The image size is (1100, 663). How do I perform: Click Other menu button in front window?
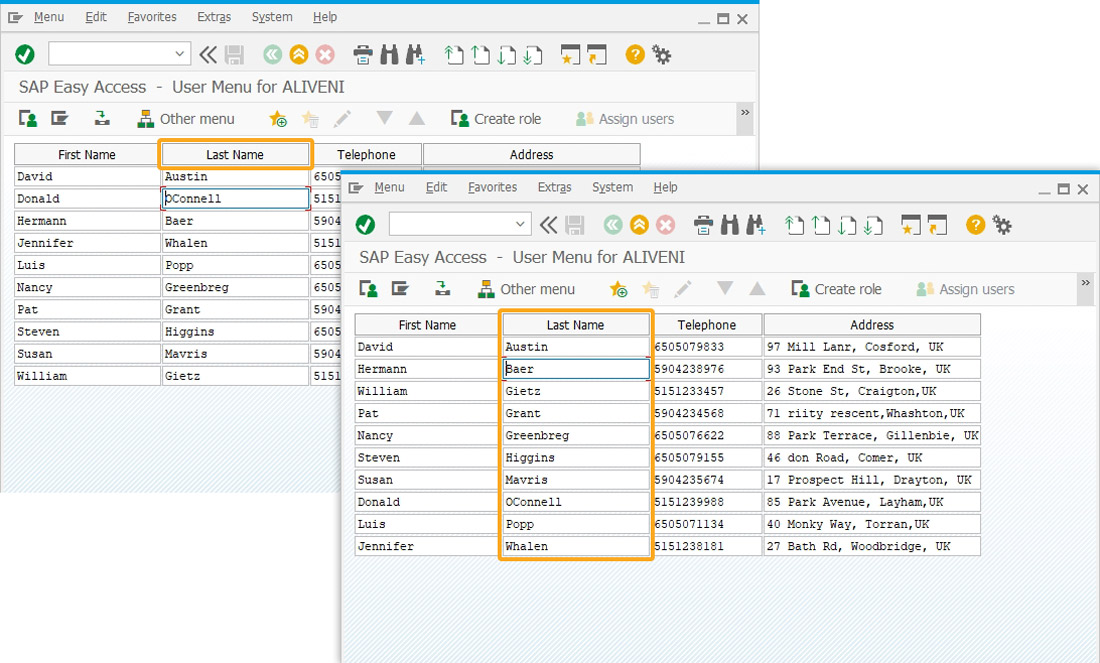[526, 289]
